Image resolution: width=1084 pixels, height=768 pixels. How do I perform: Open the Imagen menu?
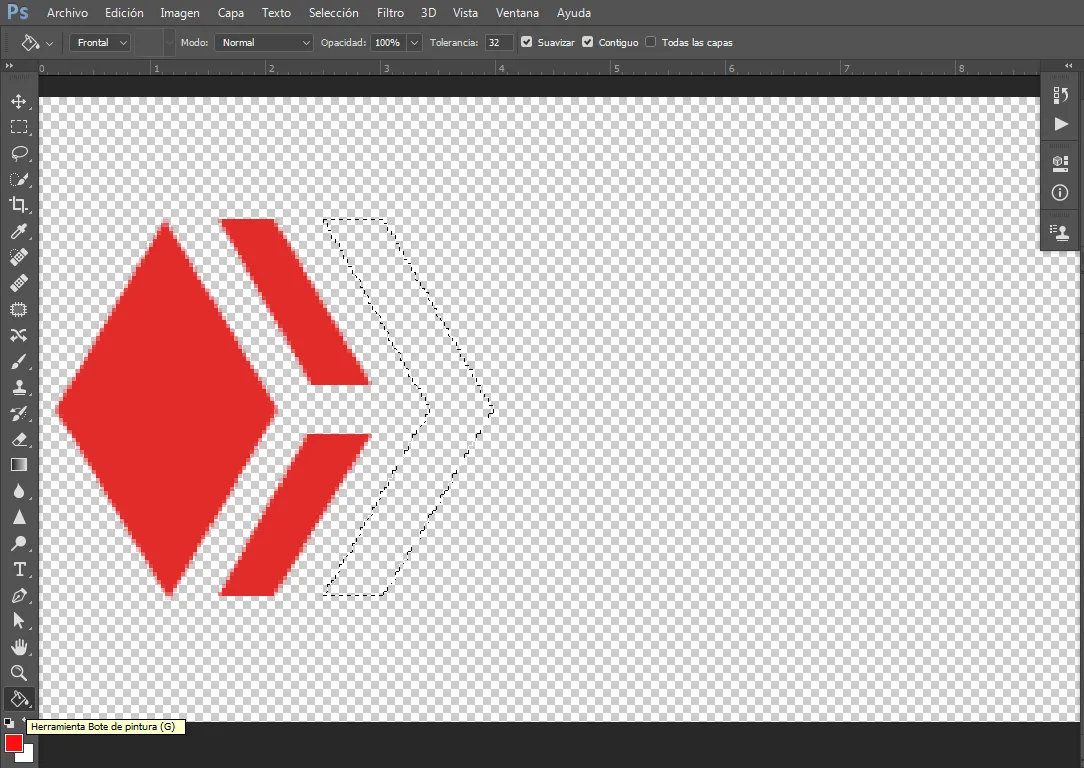180,12
